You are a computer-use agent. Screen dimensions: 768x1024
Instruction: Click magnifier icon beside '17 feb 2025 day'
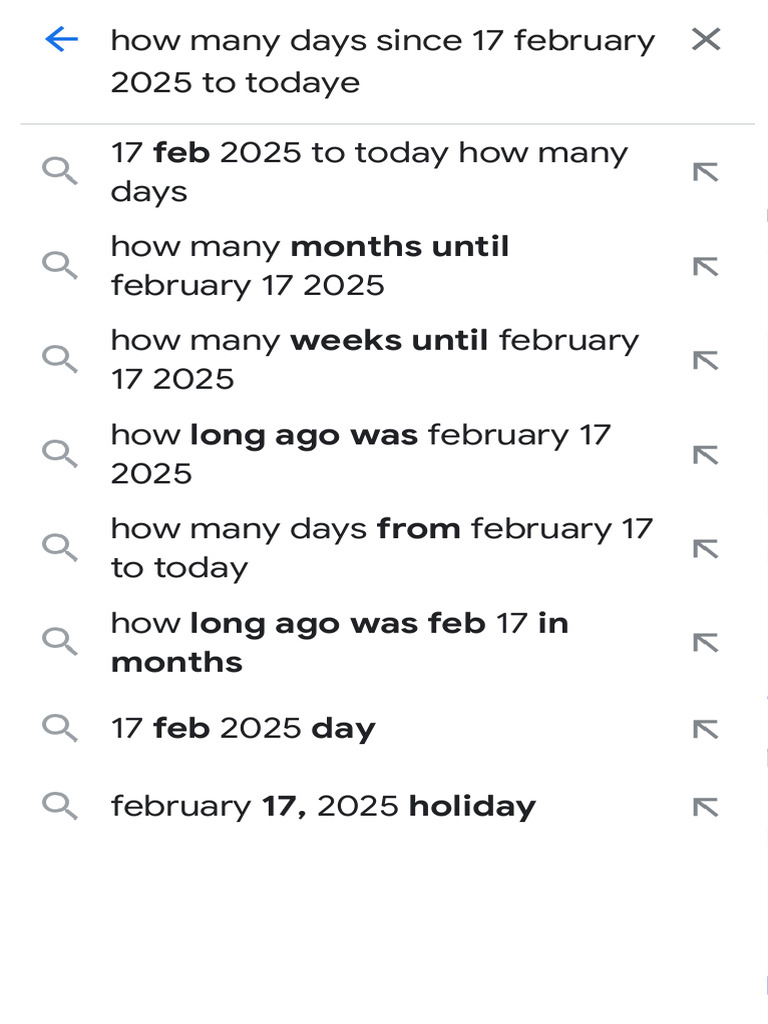pos(60,728)
